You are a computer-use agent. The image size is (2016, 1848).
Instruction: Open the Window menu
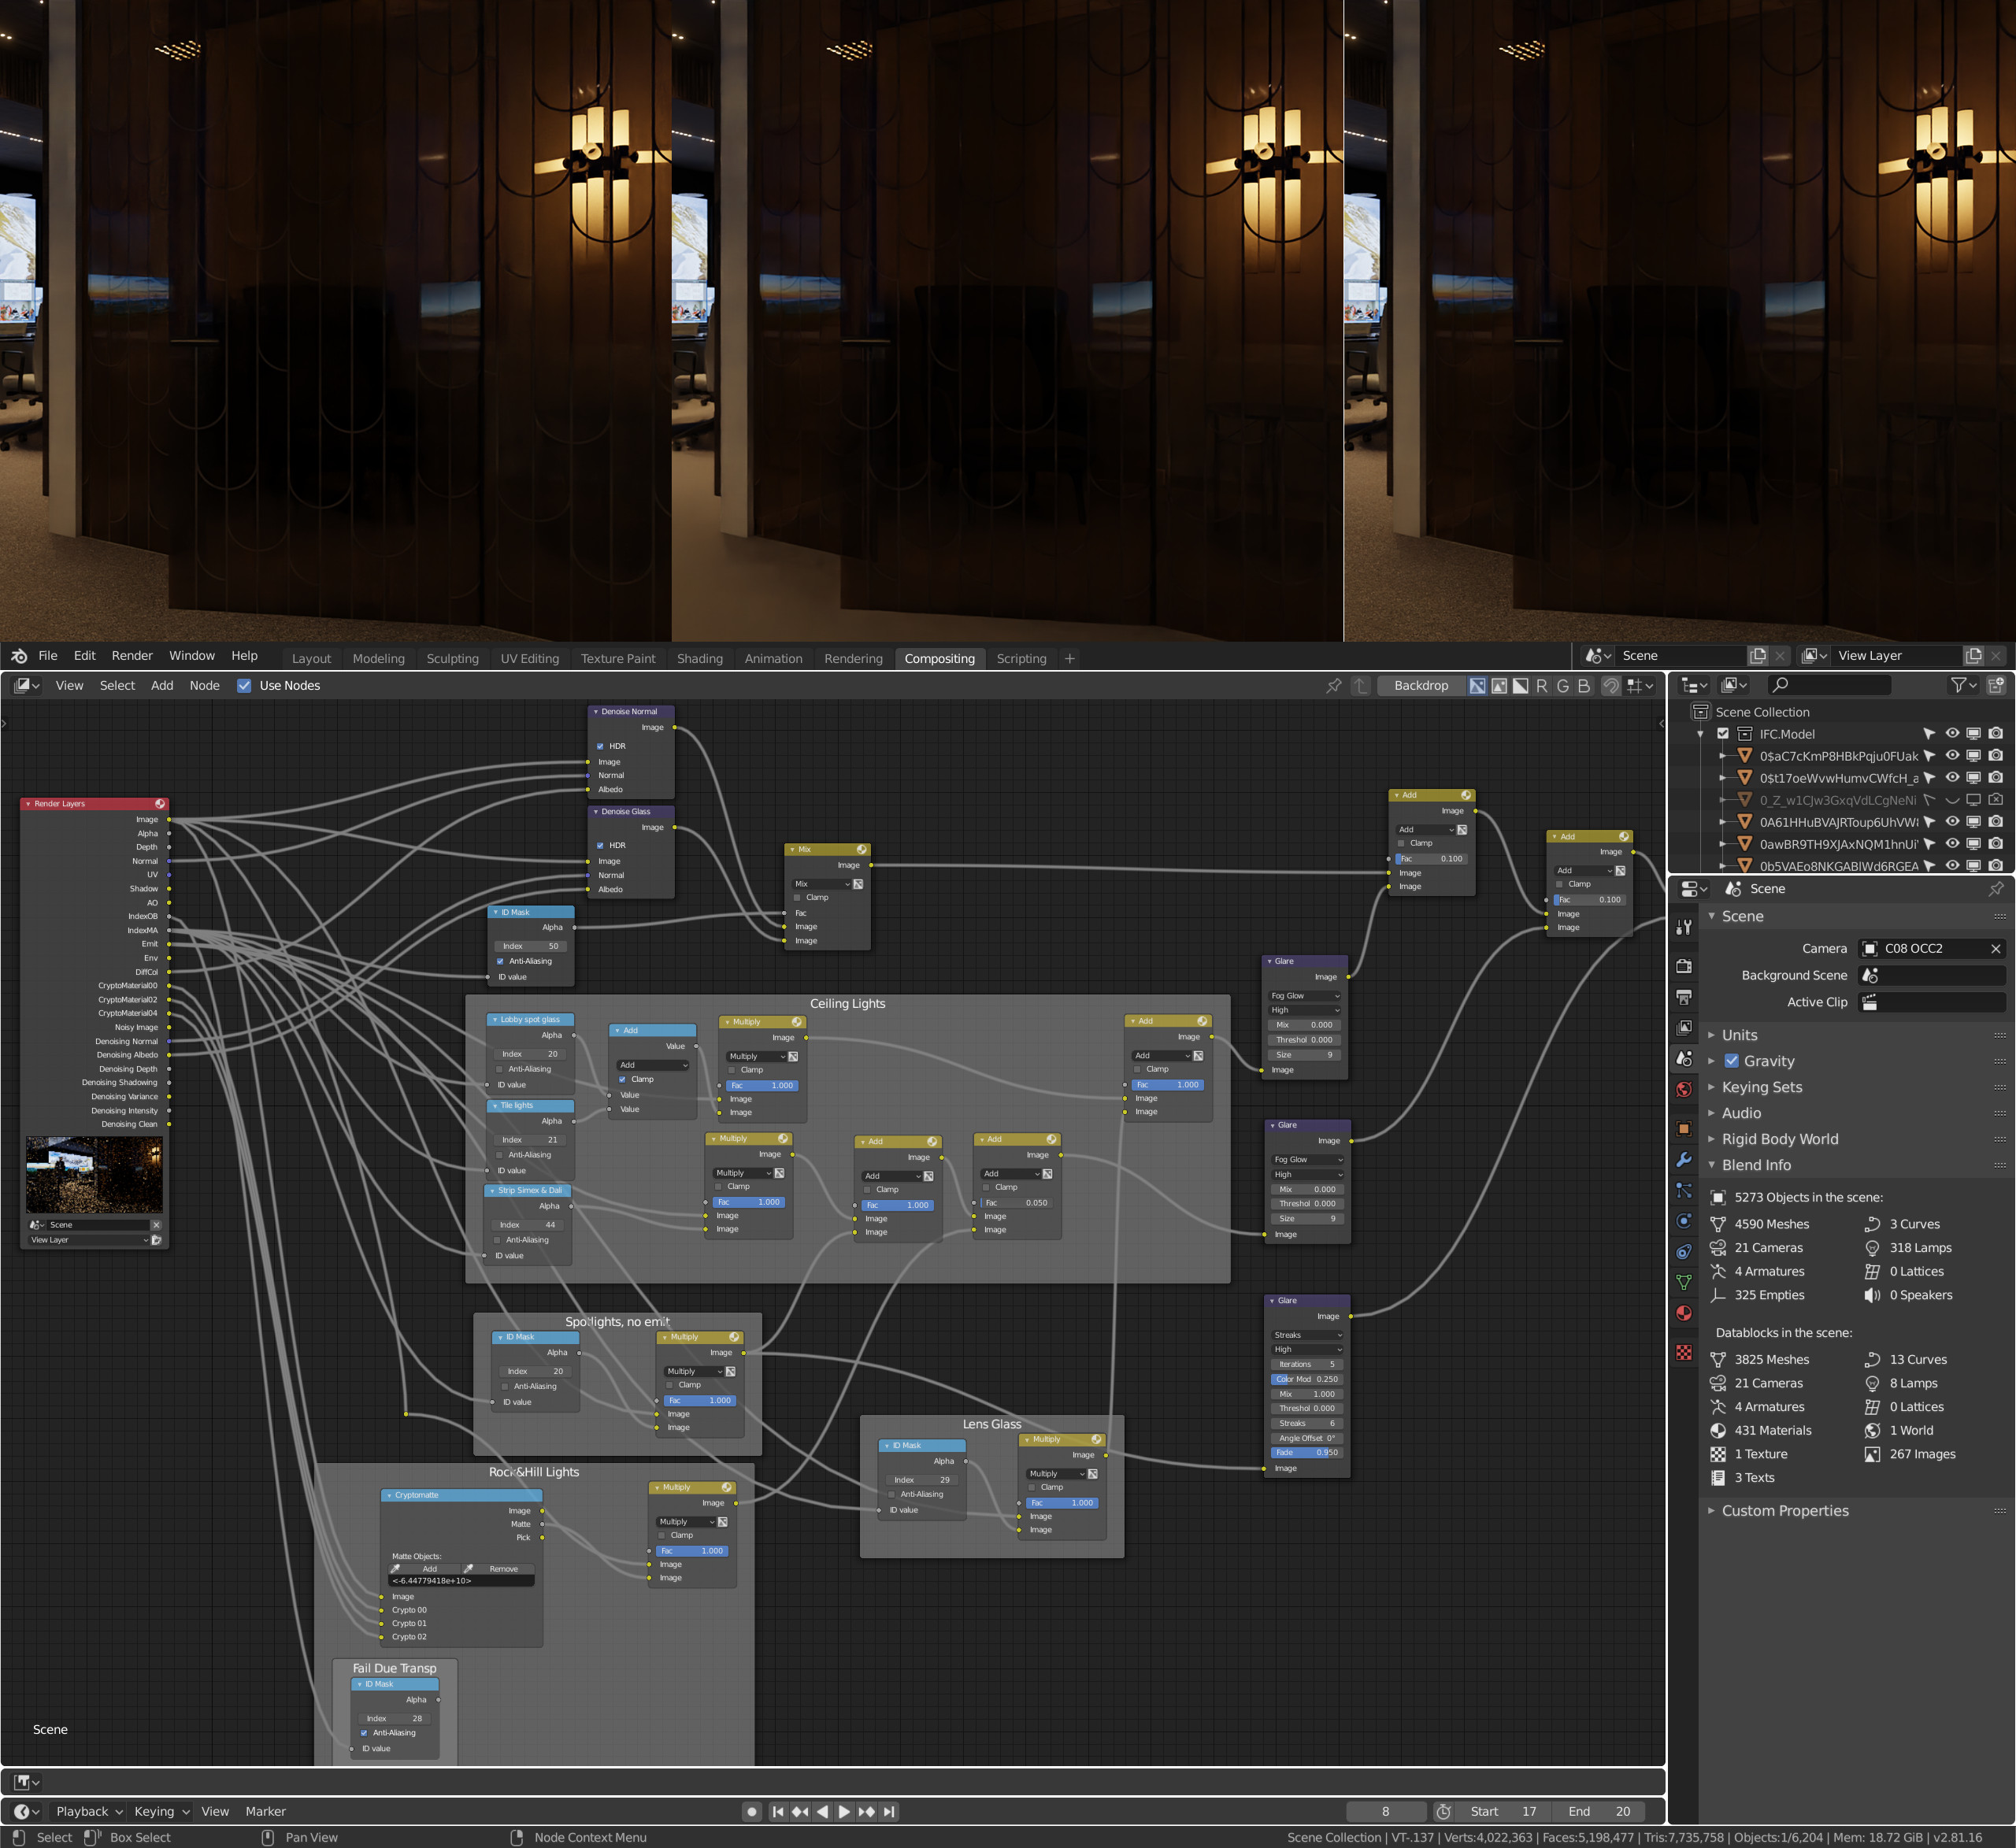tap(191, 656)
